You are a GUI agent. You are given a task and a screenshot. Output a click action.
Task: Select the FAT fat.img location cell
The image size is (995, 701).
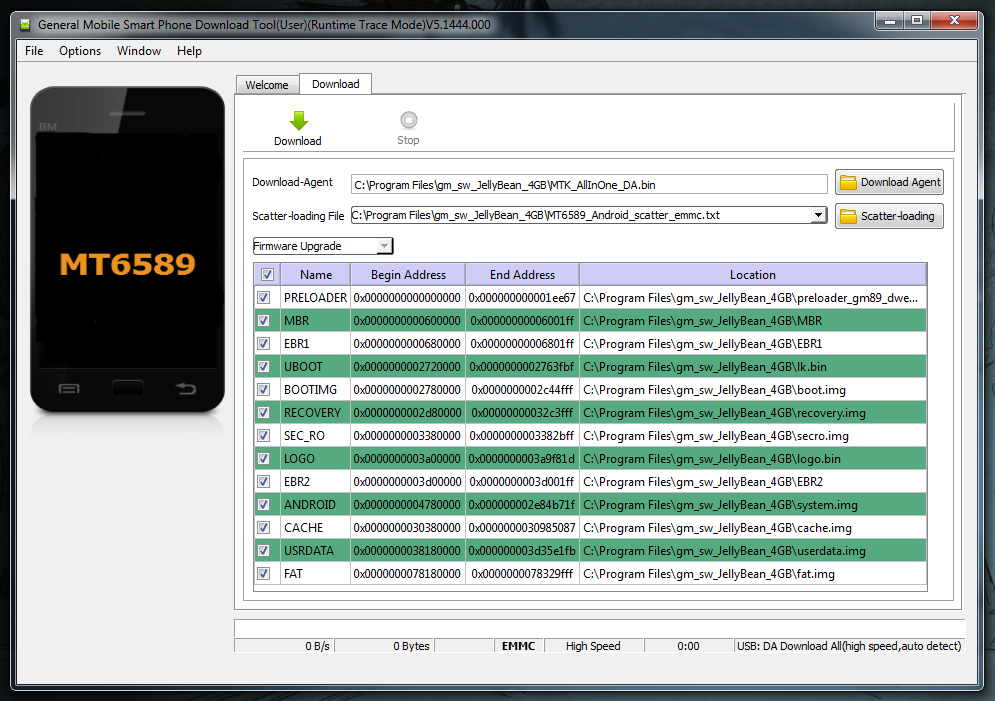[x=753, y=573]
